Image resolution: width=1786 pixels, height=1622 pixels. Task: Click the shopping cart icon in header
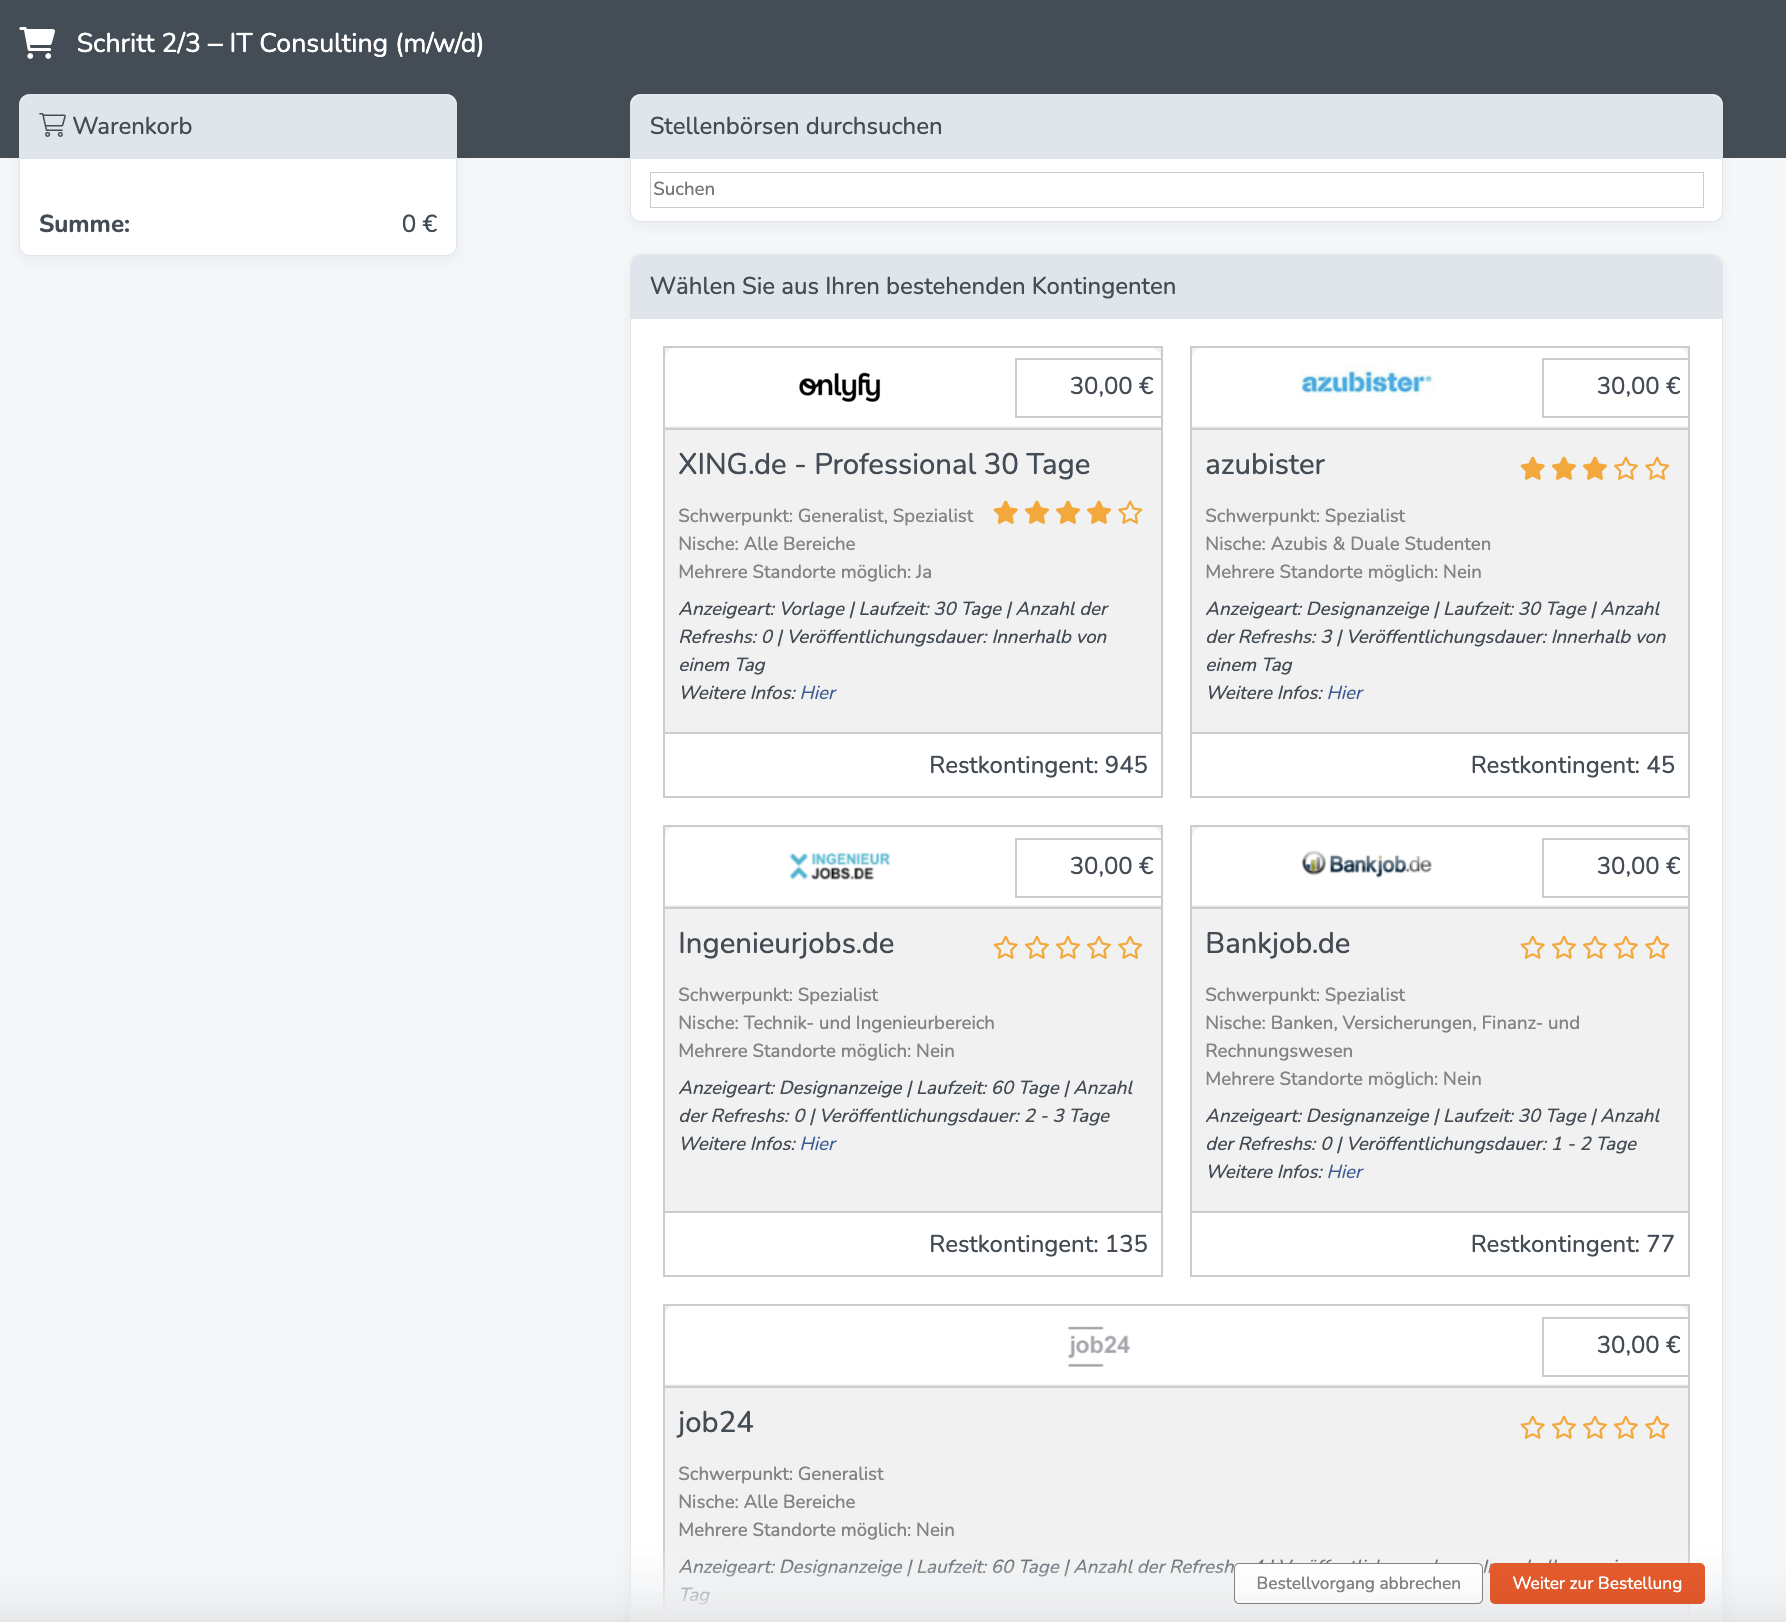[x=38, y=43]
